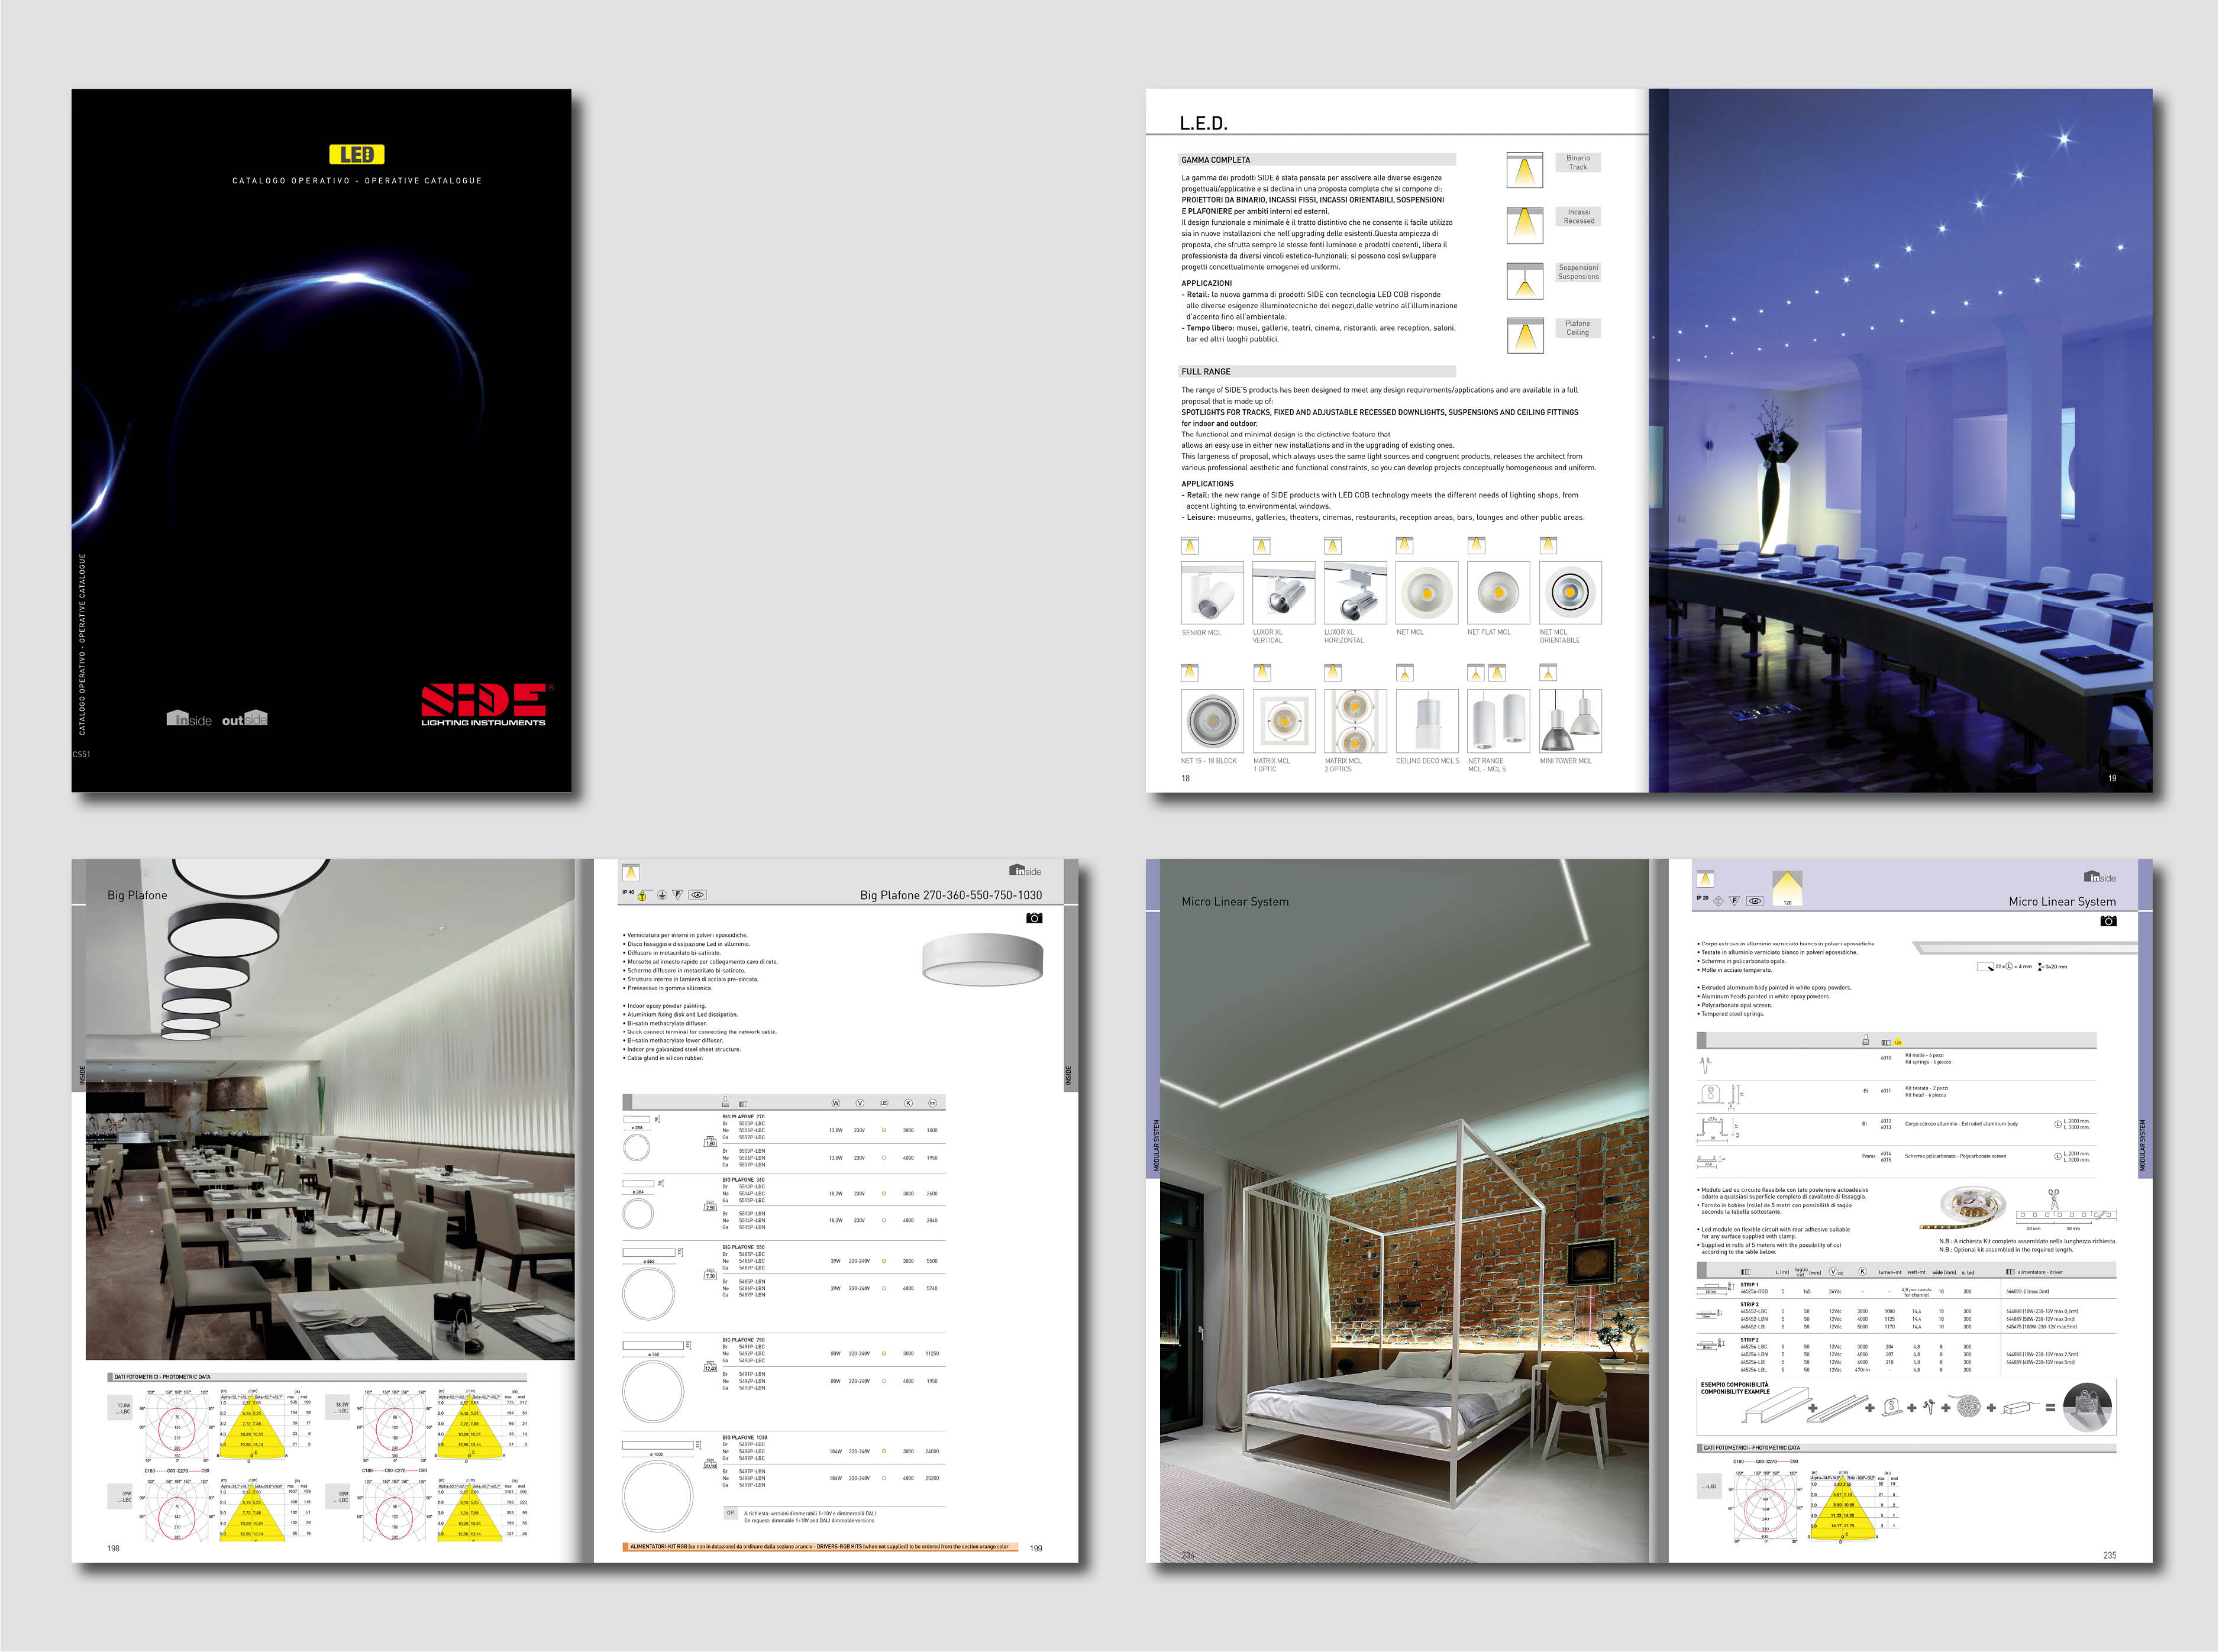Click the 'L.E.D.' page heading
Screen dimensions: 2219x1652
[1203, 123]
